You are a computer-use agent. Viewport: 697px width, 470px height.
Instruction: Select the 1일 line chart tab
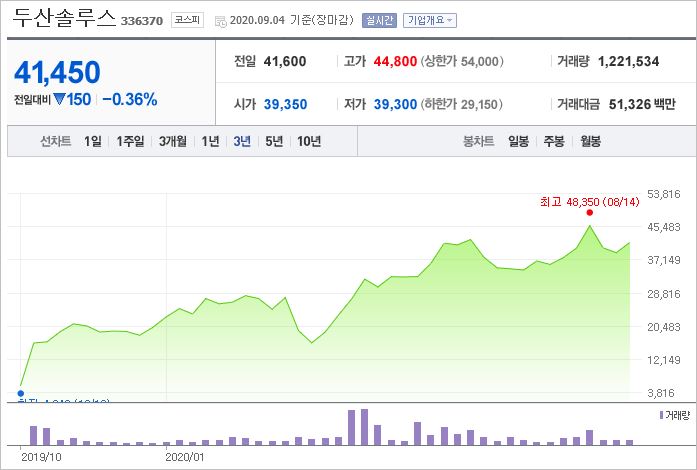92,141
